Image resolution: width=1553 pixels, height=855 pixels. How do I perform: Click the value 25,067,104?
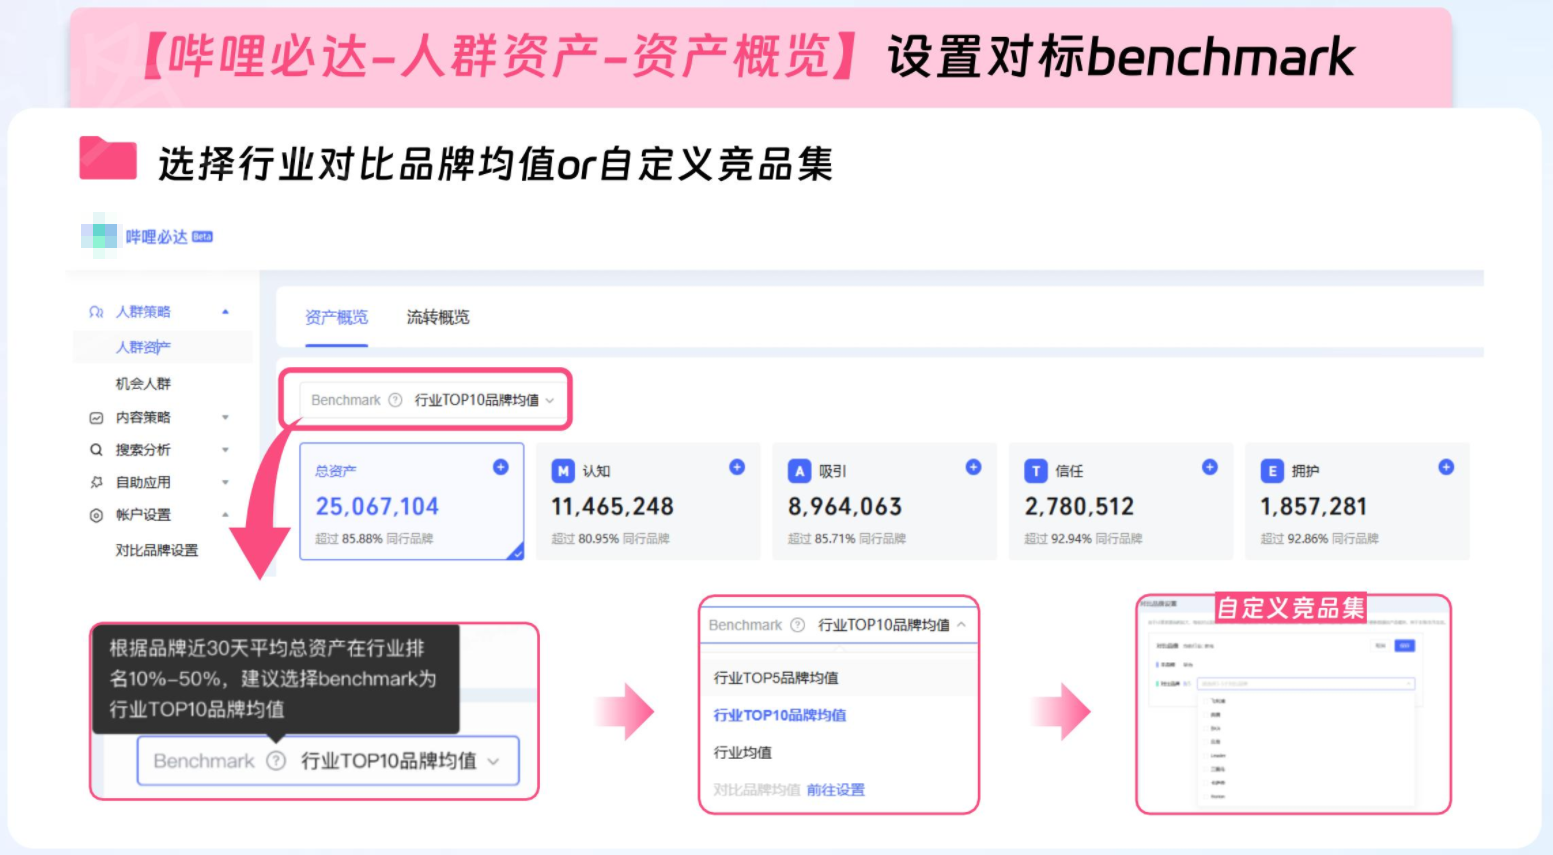point(377,507)
